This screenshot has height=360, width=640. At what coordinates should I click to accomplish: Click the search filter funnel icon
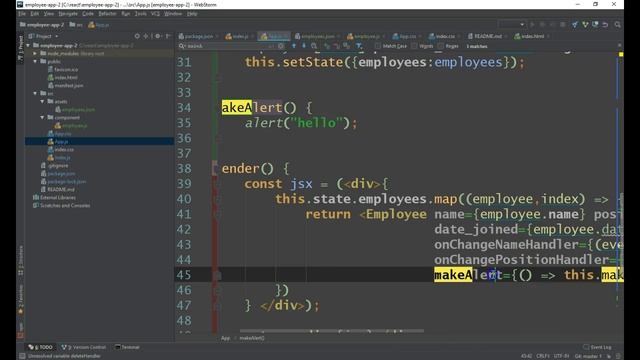click(x=359, y=46)
